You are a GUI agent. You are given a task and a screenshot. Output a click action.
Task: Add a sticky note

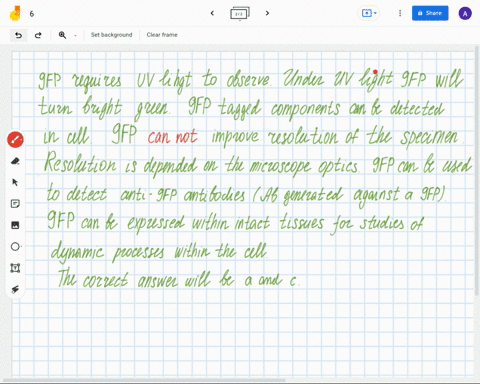(x=15, y=204)
